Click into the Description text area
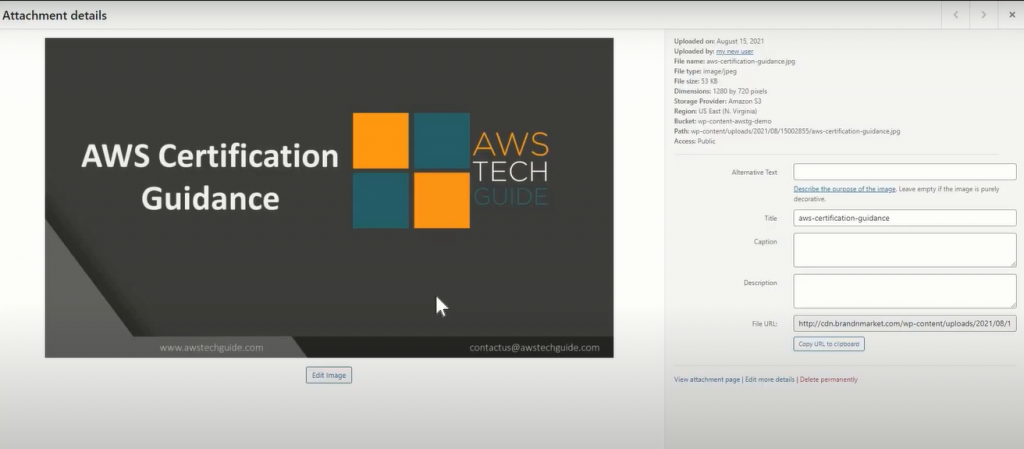The height and width of the screenshot is (449, 1024). 904,291
